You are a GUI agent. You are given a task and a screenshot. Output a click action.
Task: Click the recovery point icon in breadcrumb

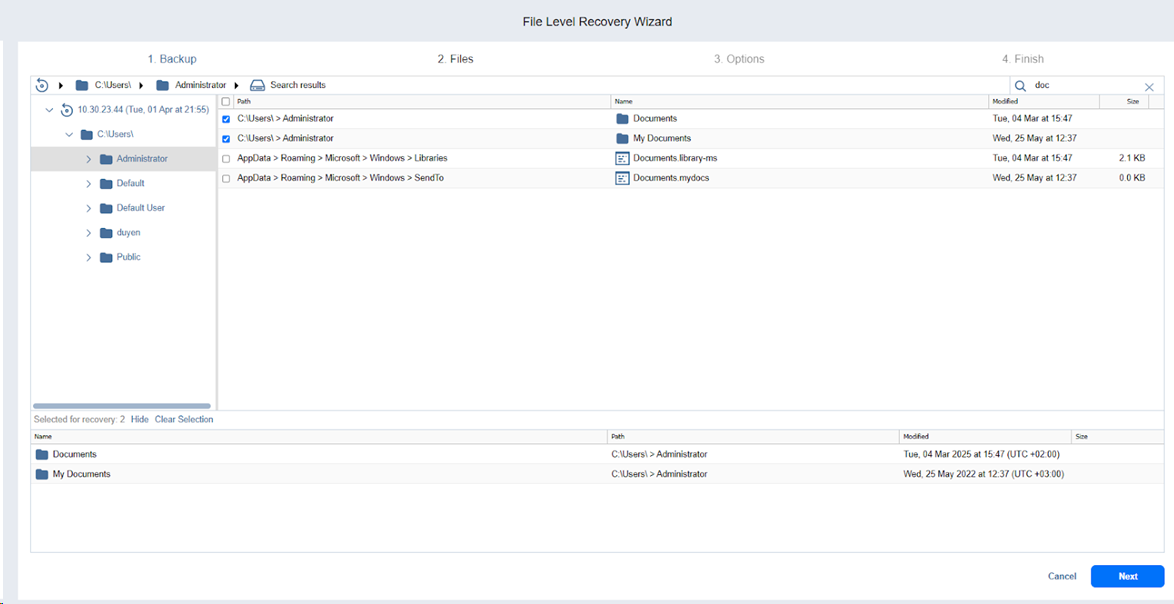pos(42,85)
